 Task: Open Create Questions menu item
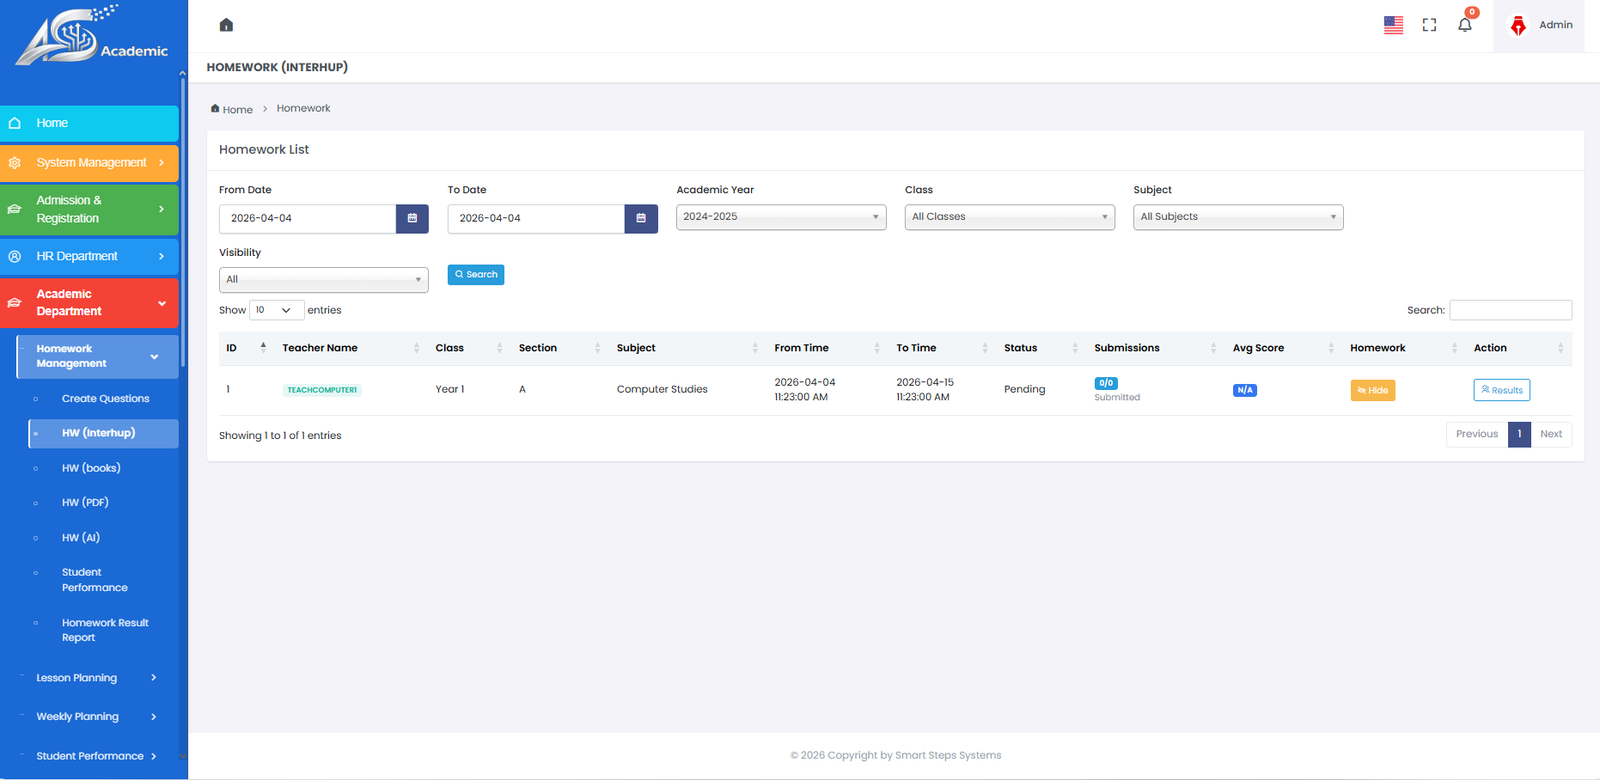click(x=105, y=398)
